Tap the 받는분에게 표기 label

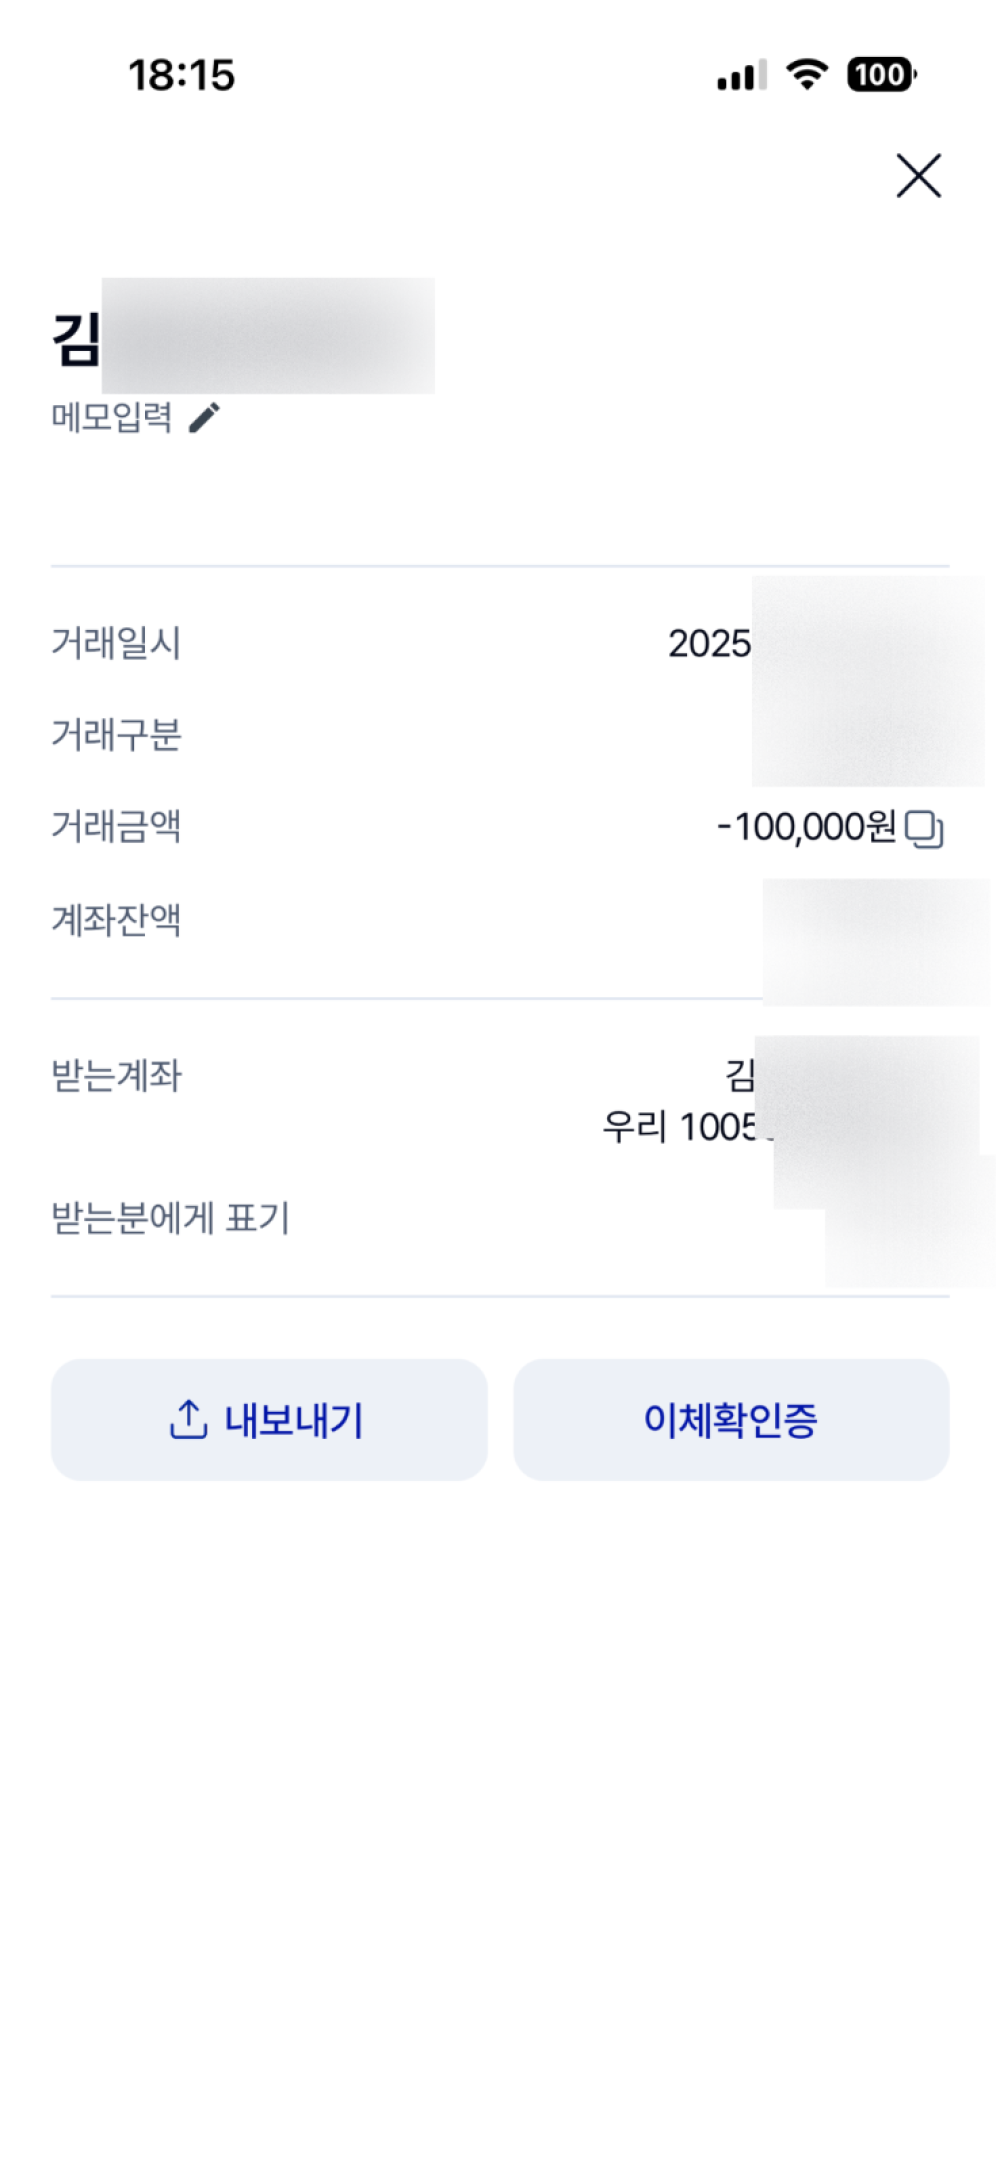tap(170, 1219)
